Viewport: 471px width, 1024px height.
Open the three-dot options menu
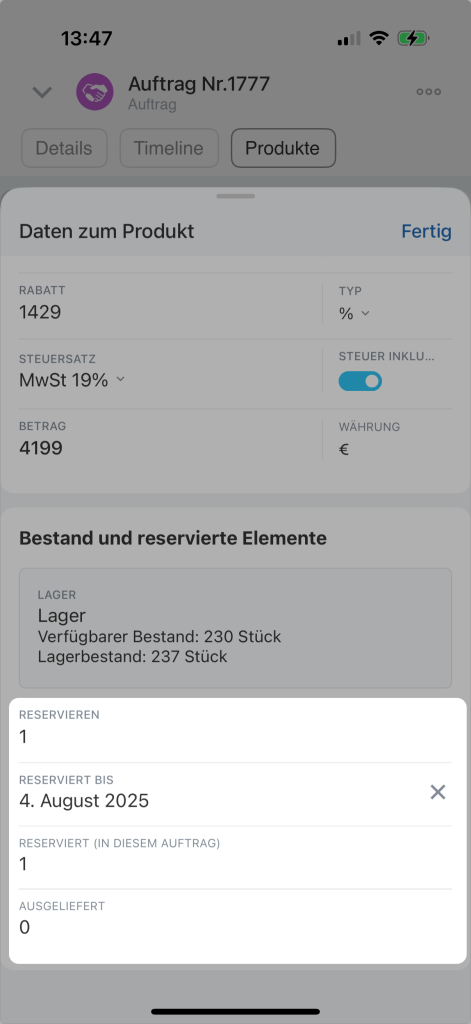coord(429,91)
